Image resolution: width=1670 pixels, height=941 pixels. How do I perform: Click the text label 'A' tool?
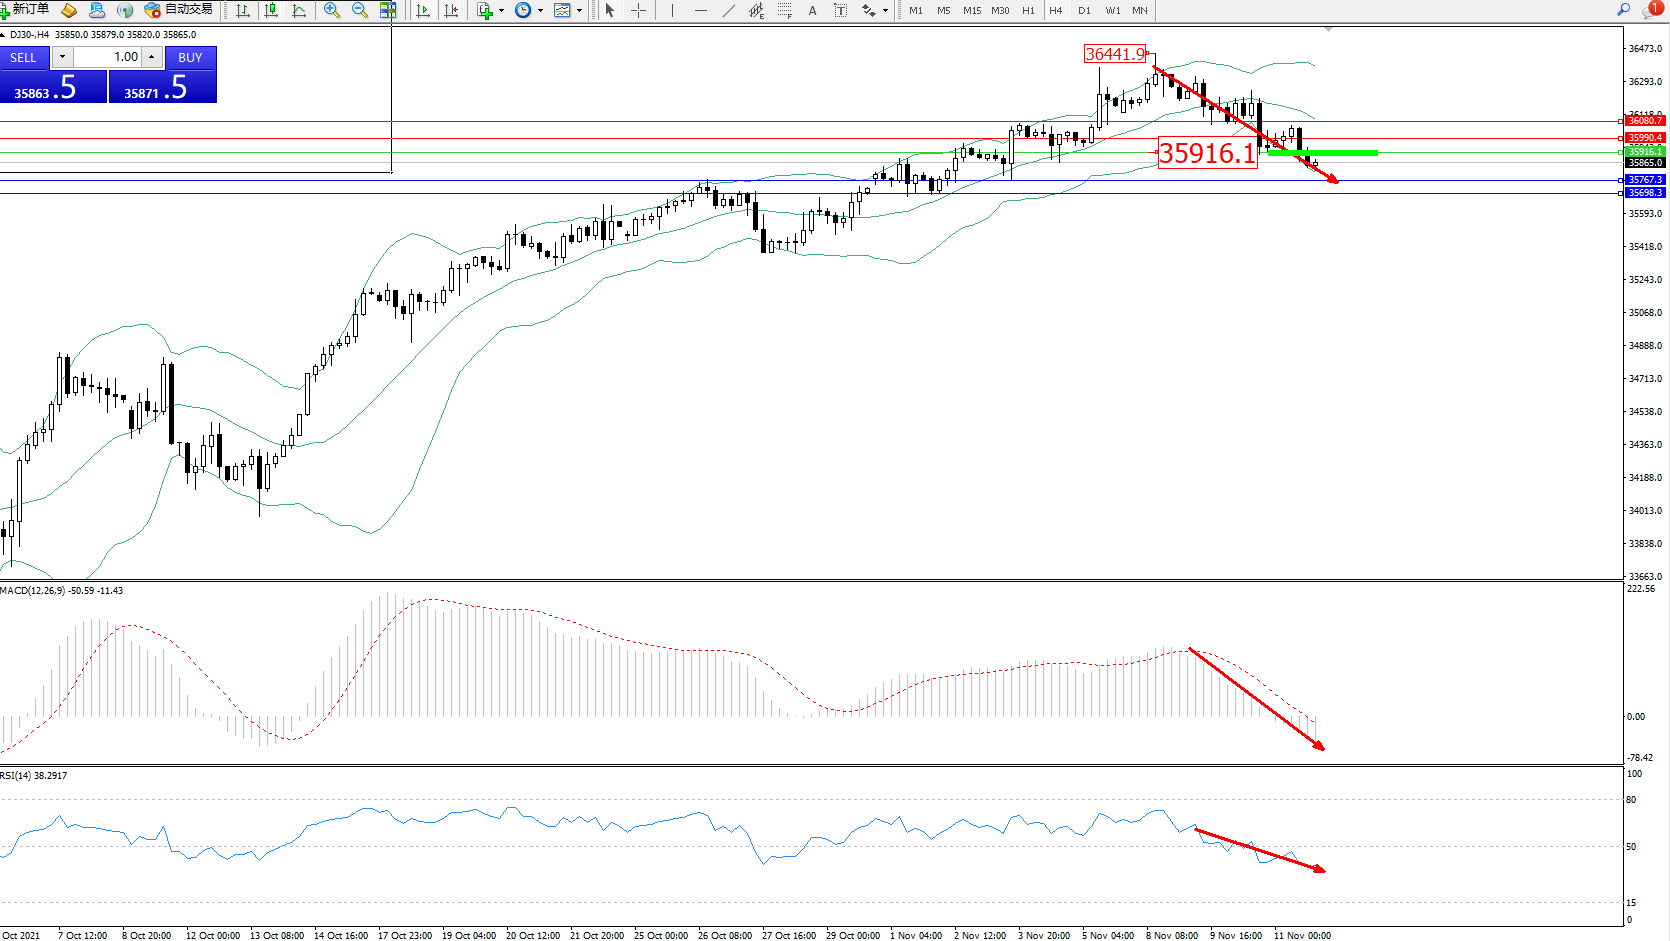tap(812, 10)
